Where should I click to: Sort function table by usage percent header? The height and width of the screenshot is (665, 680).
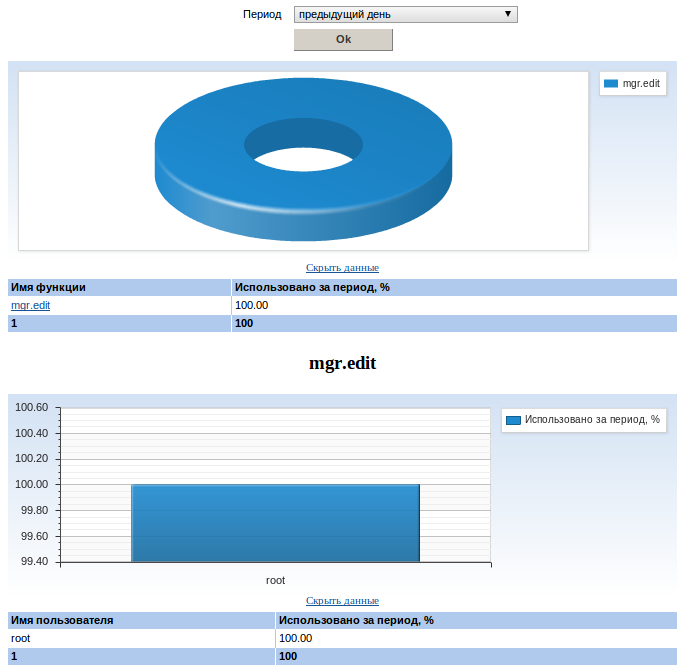click(x=311, y=287)
